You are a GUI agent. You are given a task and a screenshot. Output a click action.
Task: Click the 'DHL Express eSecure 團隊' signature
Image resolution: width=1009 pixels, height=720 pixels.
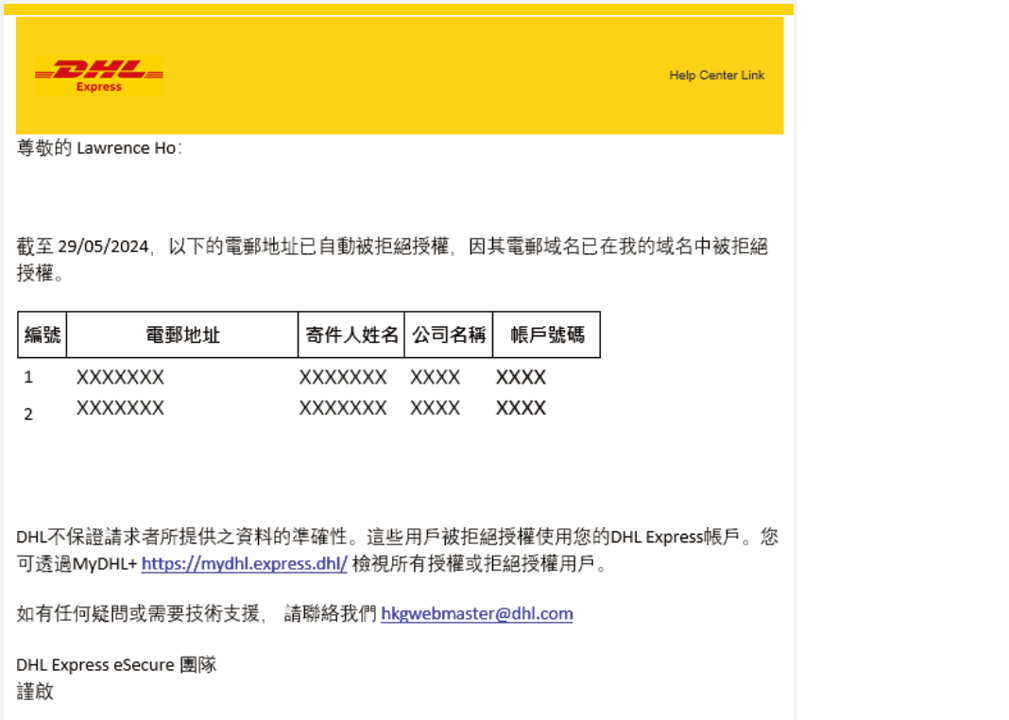click(116, 665)
